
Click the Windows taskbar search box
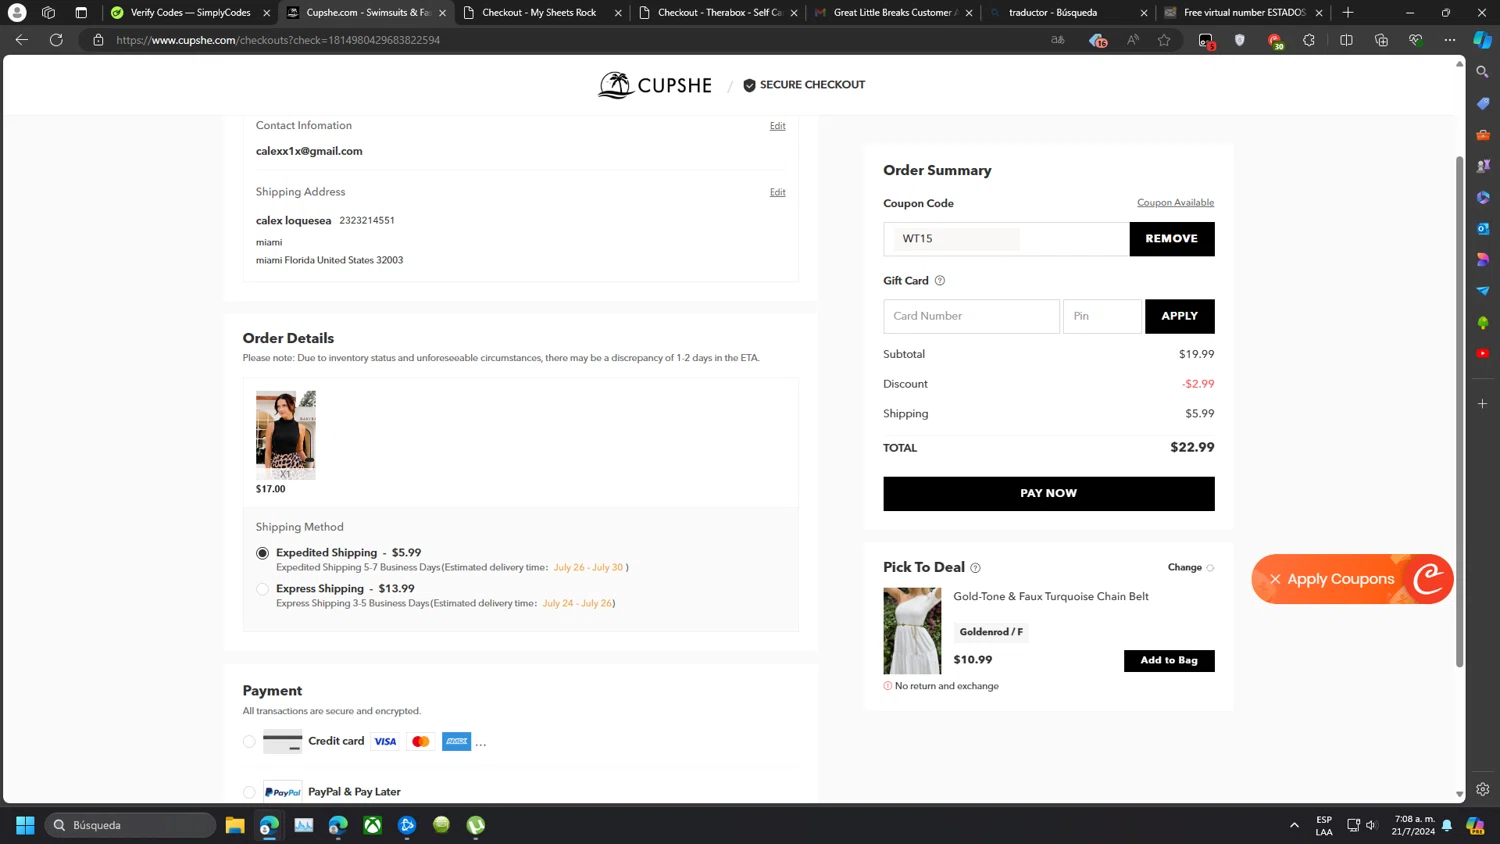pos(131,825)
